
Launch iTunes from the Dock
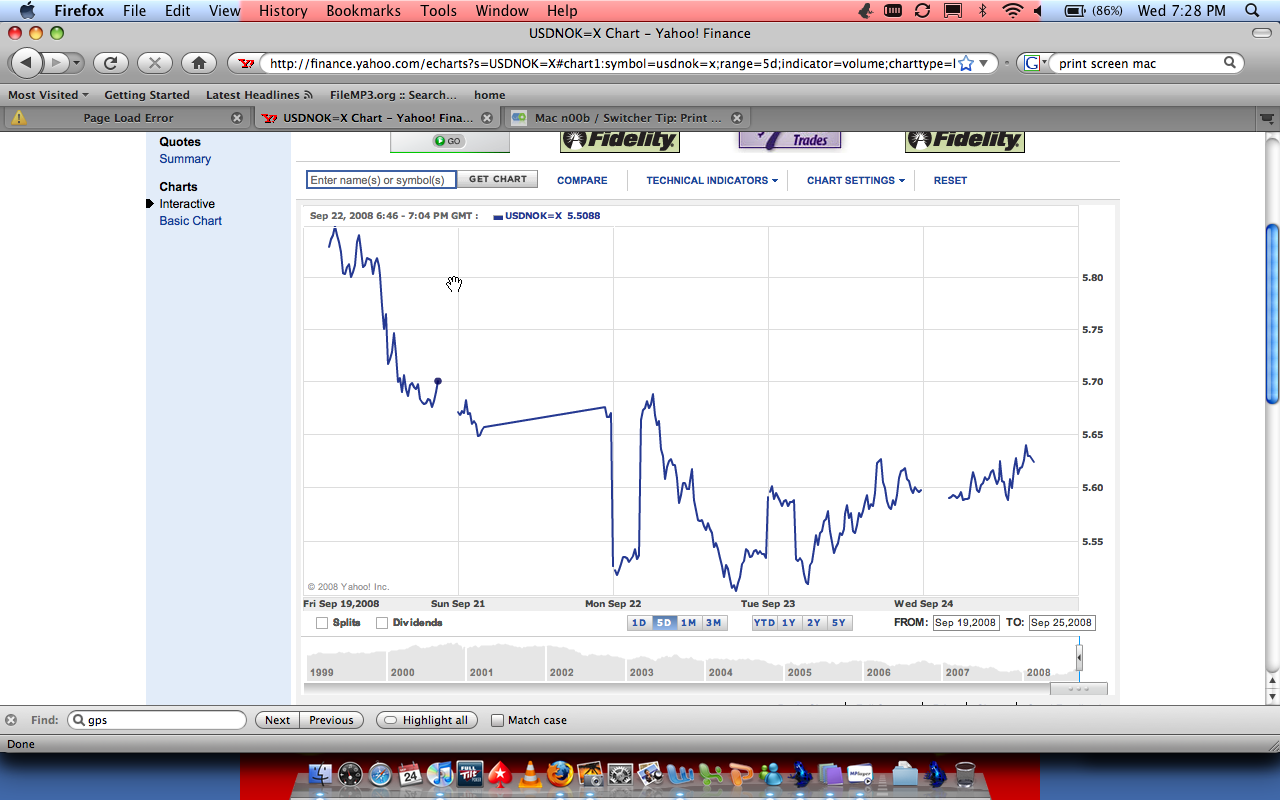point(440,774)
